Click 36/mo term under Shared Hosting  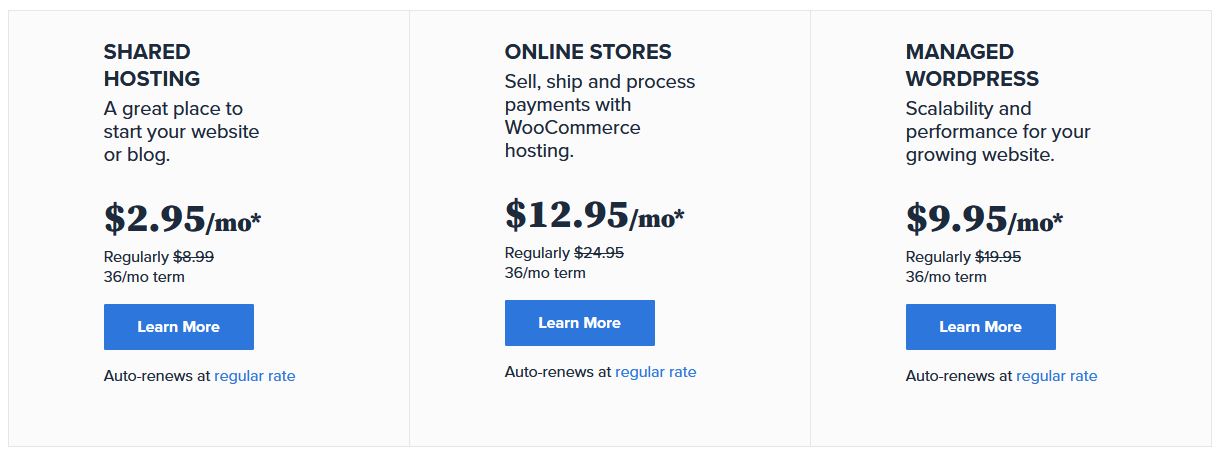click(x=144, y=277)
